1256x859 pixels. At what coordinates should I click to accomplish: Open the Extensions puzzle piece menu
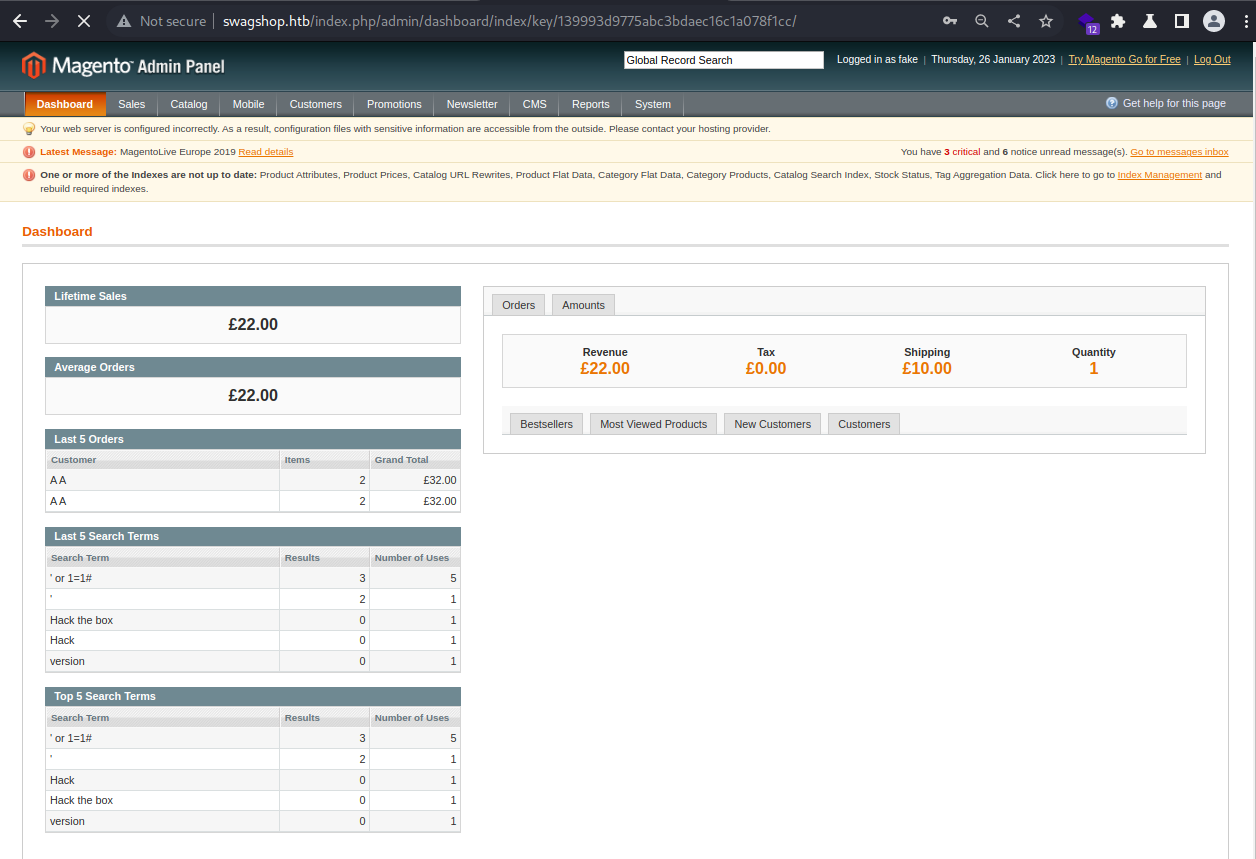point(1118,21)
